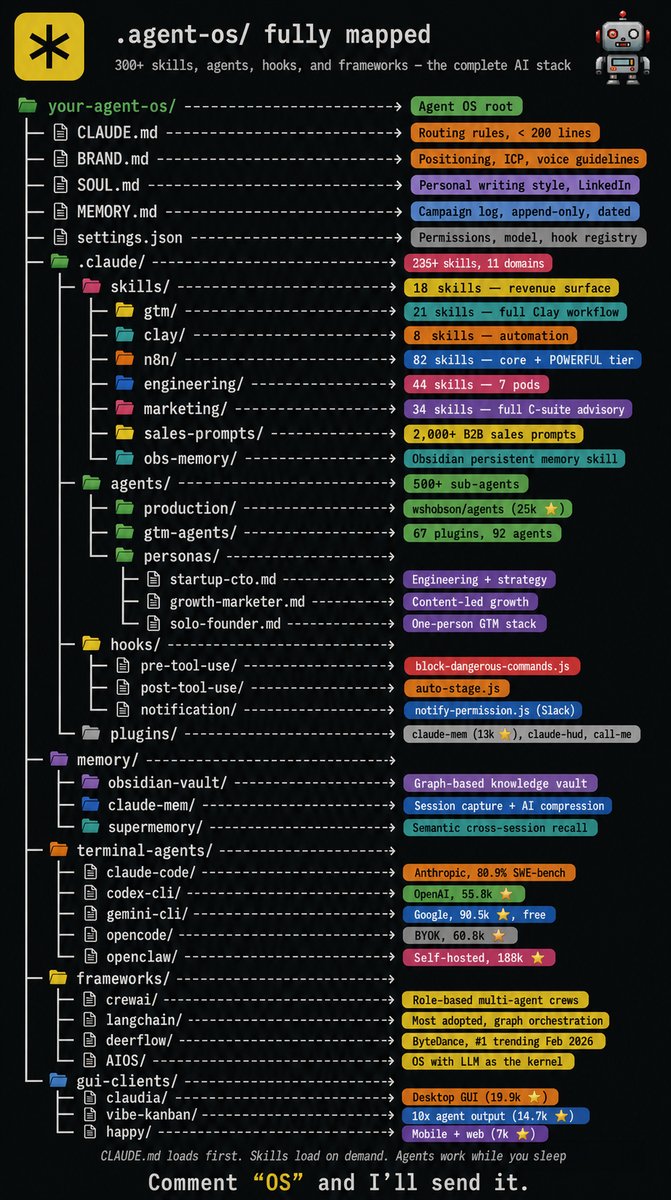Click the orange n8n folder icon
The height and width of the screenshot is (1200, 671).
pos(124,360)
